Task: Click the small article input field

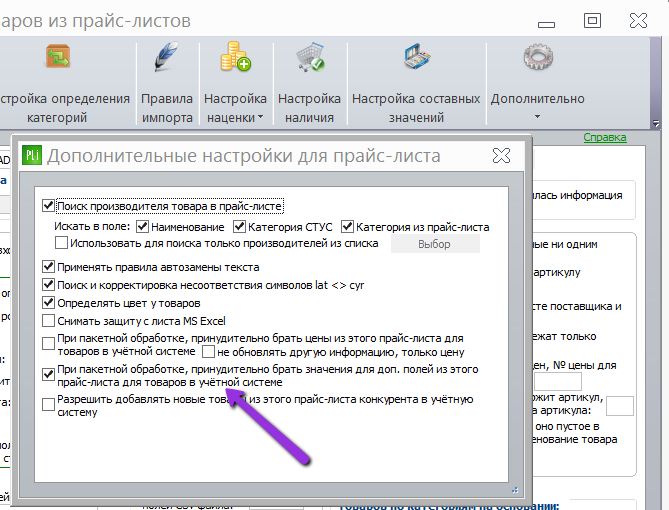Action: point(620,406)
